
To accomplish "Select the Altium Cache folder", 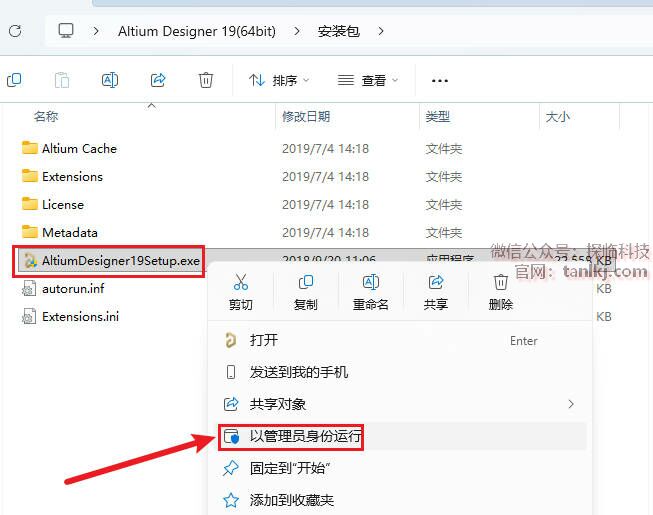I will 79,149.
